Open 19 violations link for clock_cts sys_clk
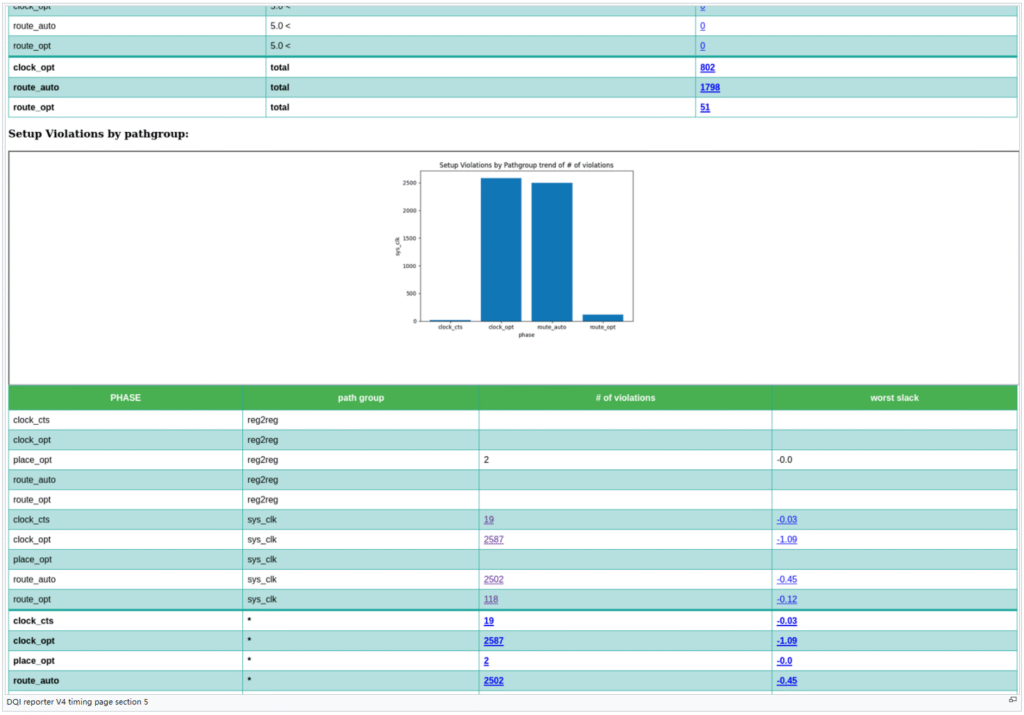The width and height of the screenshot is (1024, 715). 488,519
